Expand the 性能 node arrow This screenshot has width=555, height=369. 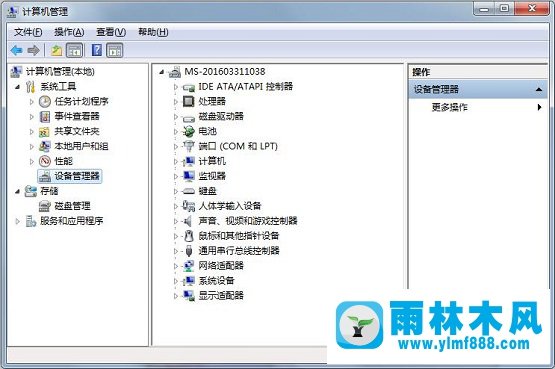click(x=32, y=161)
